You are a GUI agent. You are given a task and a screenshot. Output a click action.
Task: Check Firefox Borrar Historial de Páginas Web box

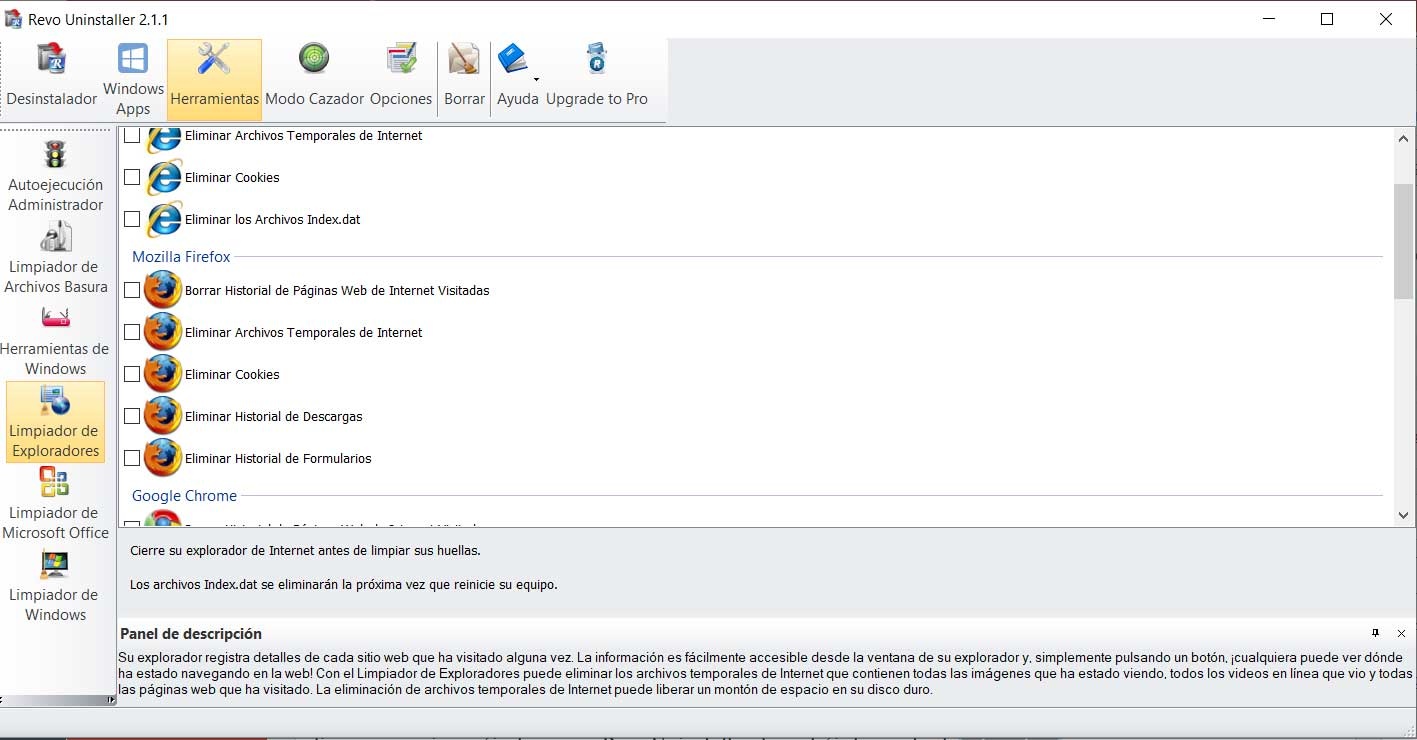click(132, 290)
